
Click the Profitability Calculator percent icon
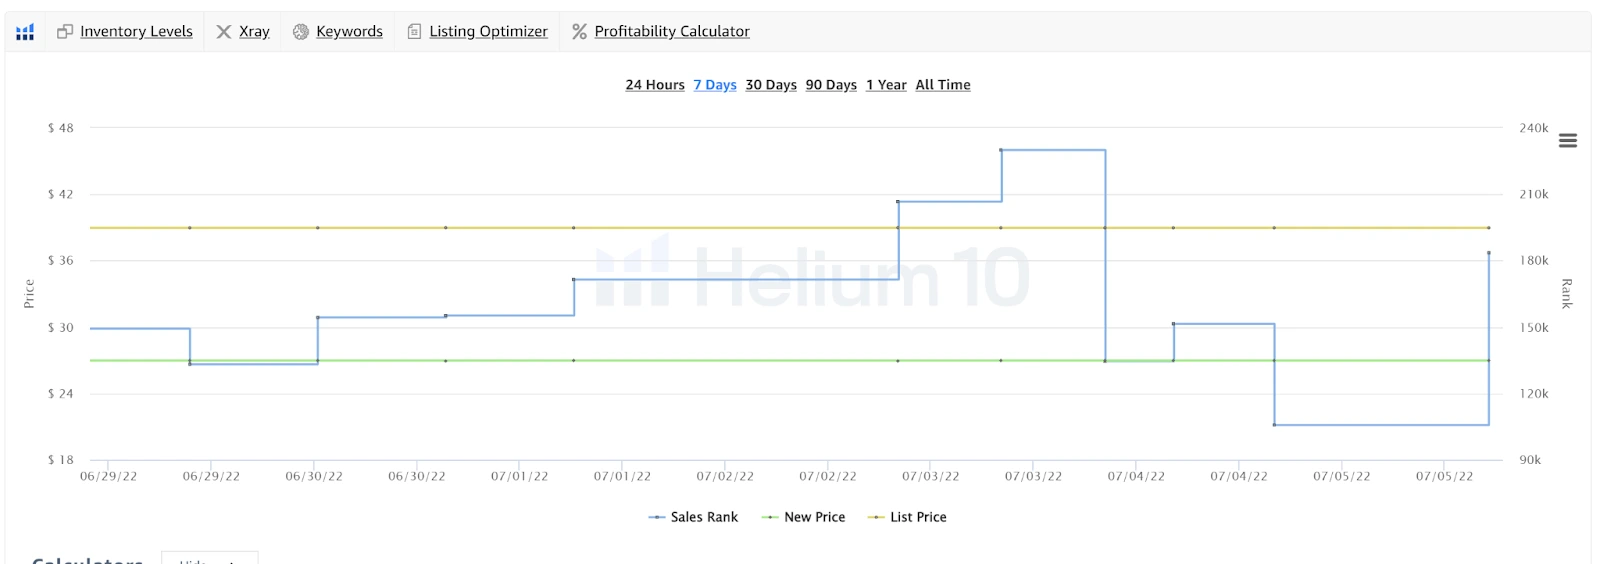click(x=579, y=32)
